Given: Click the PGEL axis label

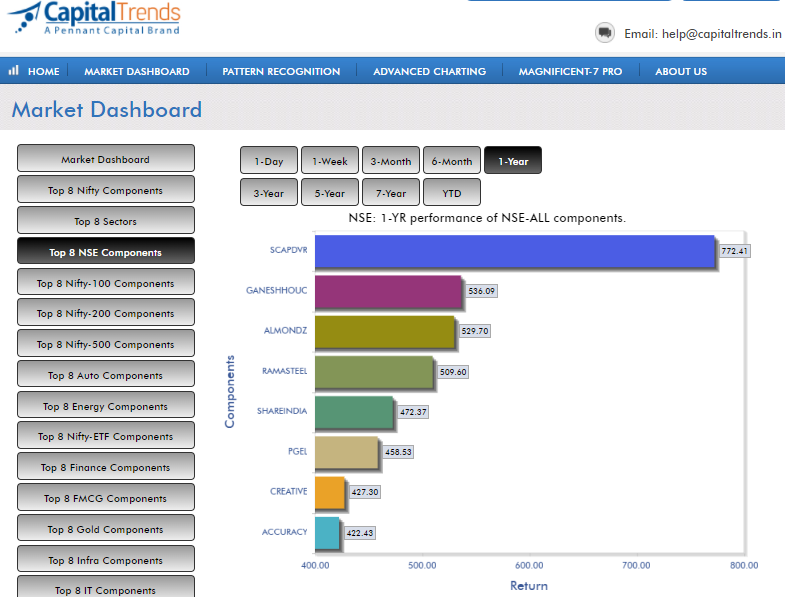Looking at the screenshot, I should (297, 452).
